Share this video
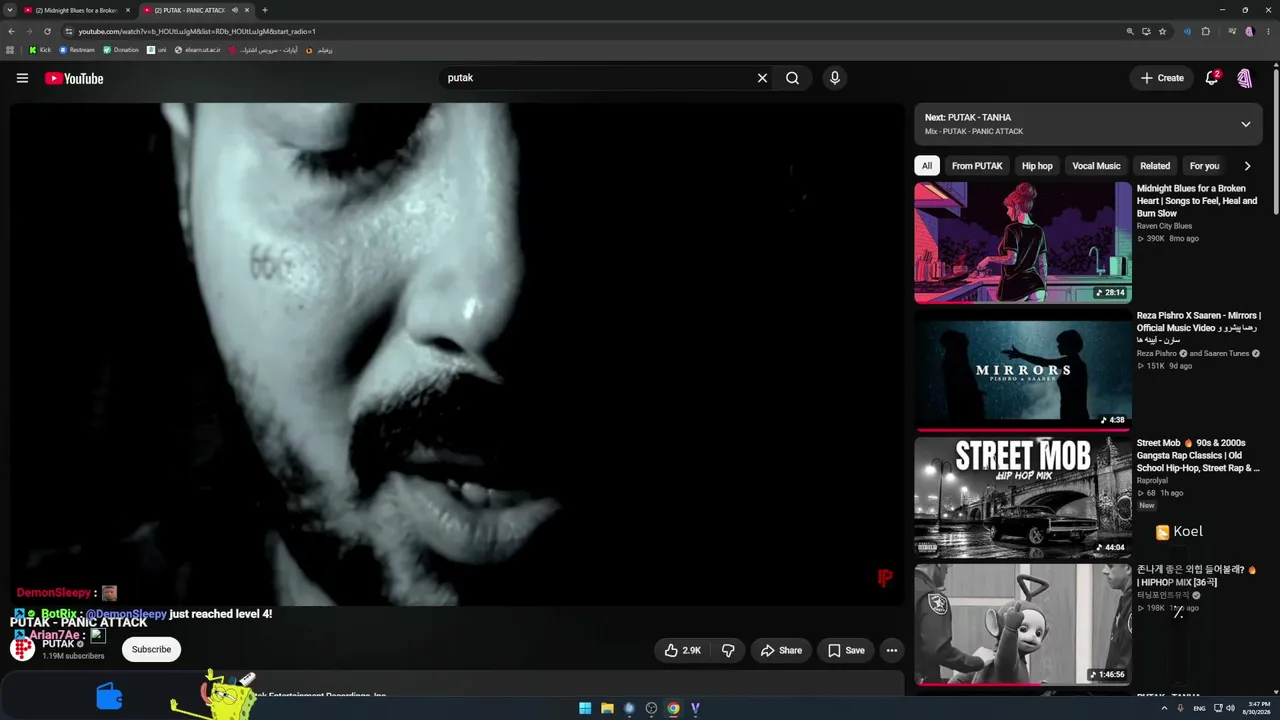The width and height of the screenshot is (1280, 720). (781, 650)
